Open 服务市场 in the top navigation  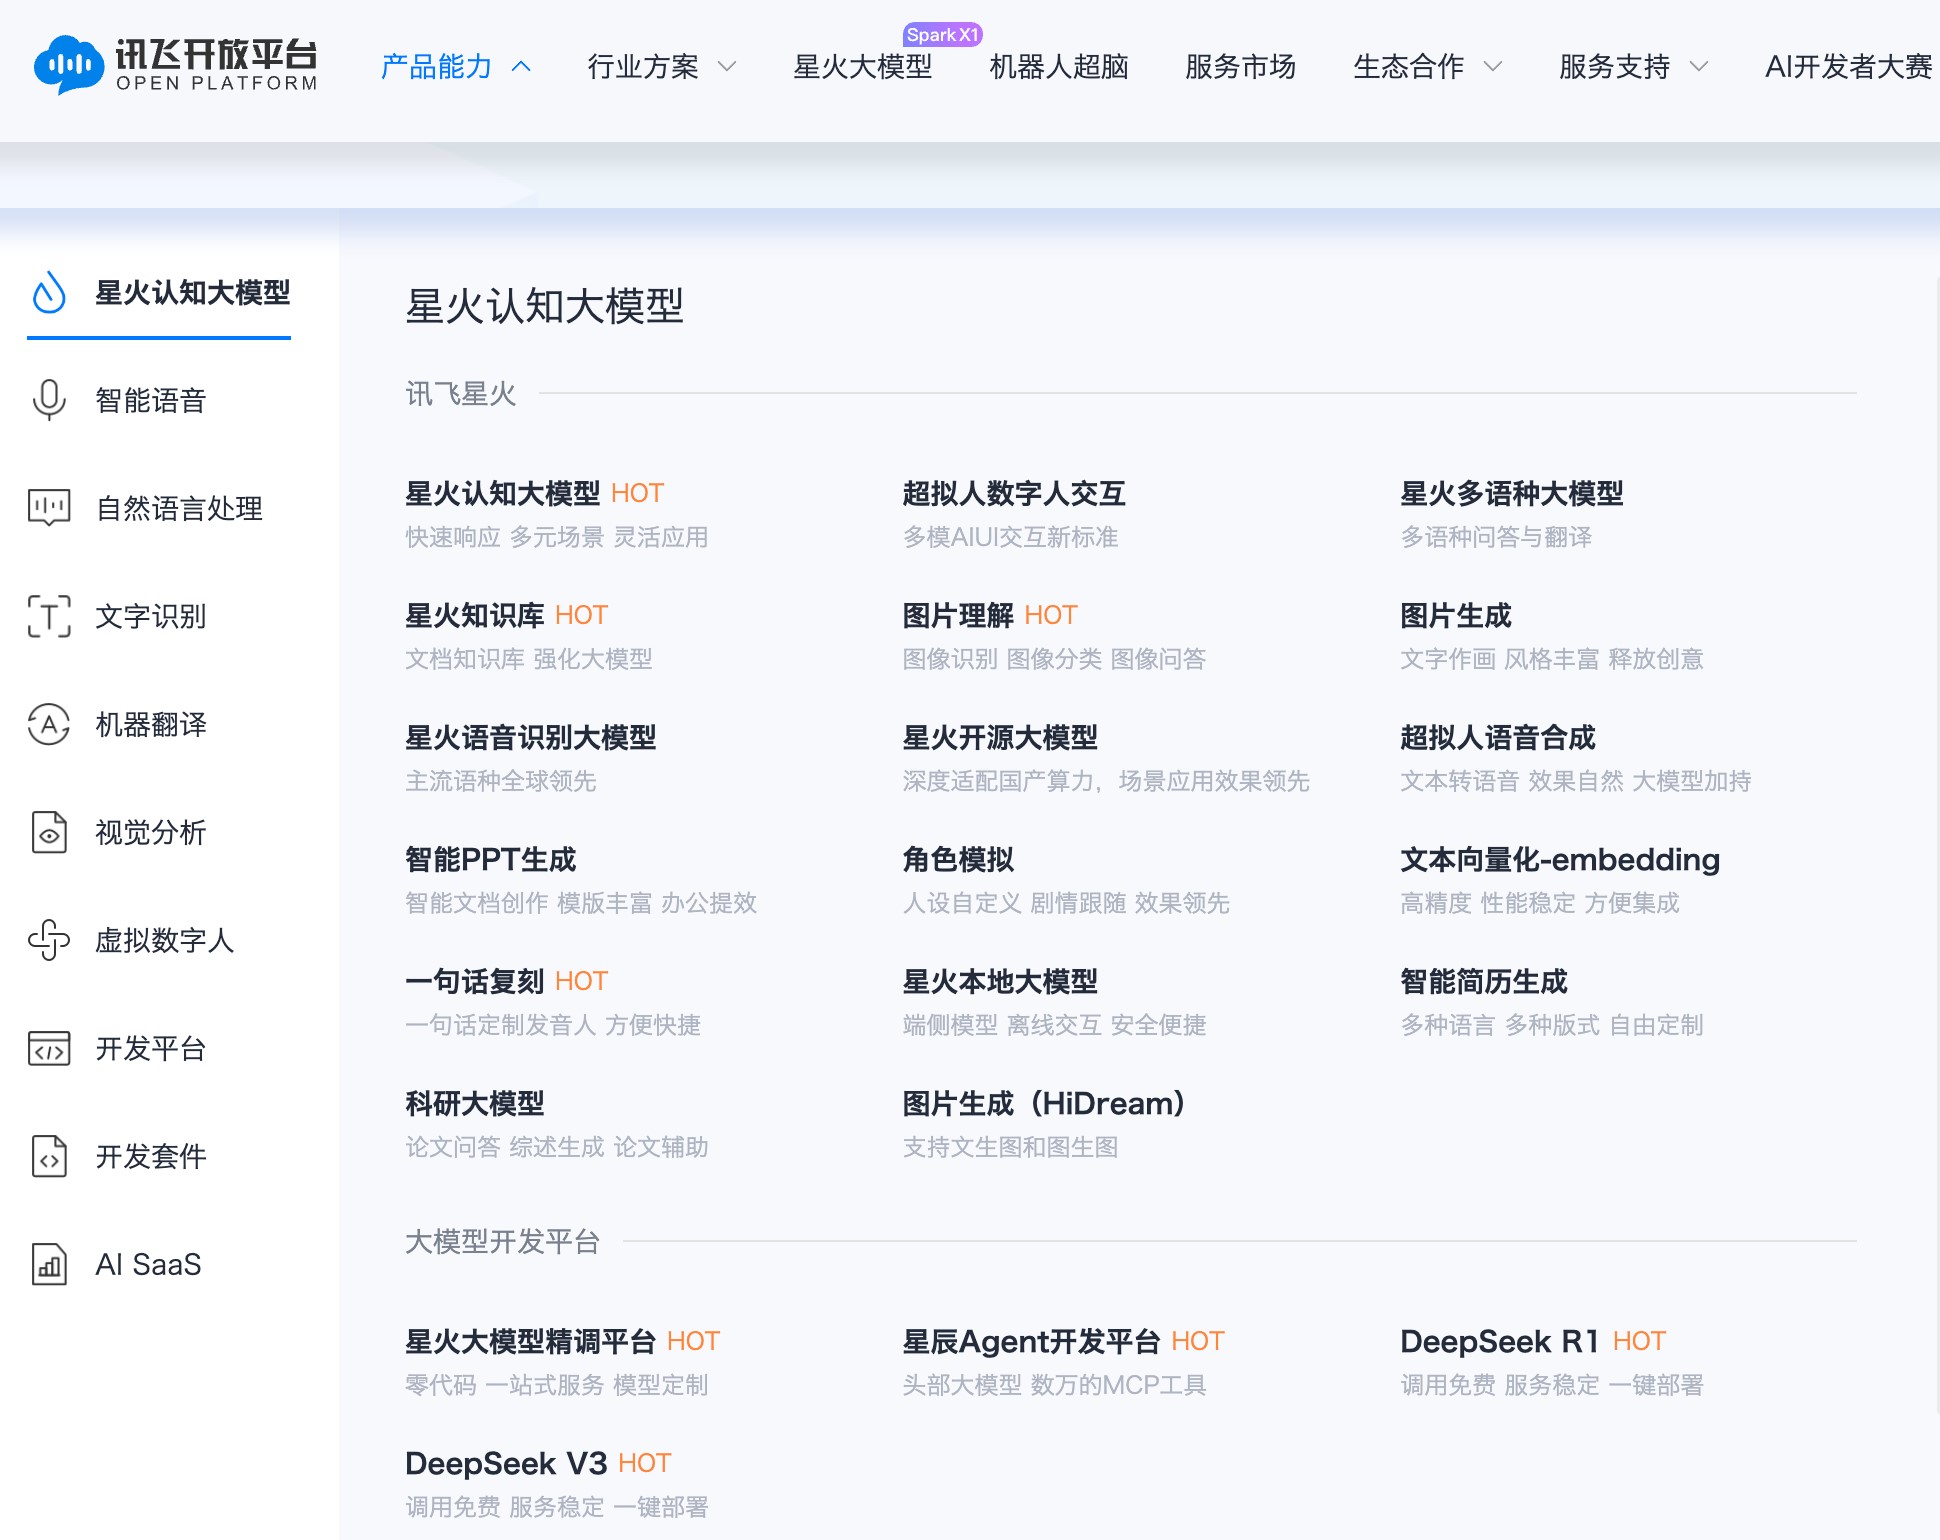pyautogui.click(x=1241, y=67)
